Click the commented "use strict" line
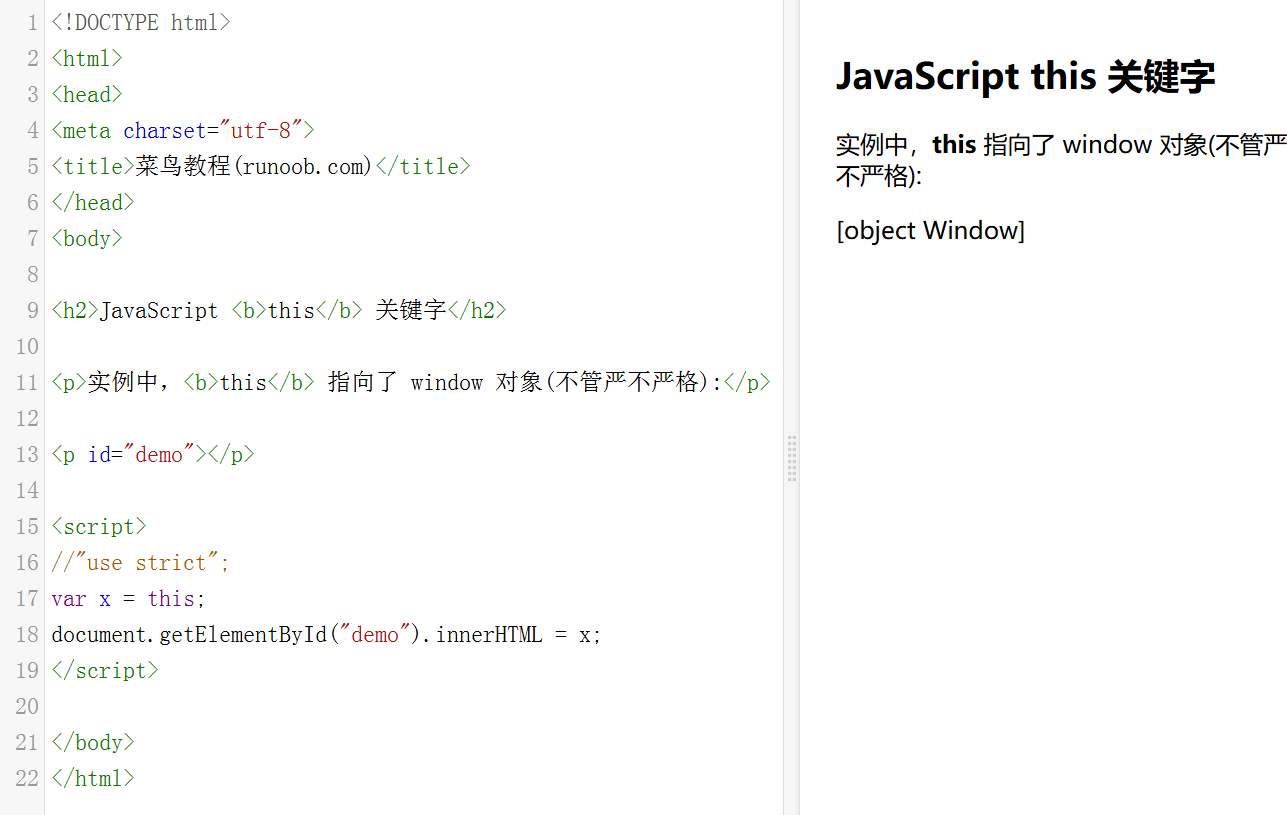Screen dimensions: 1287x815 coord(141,562)
